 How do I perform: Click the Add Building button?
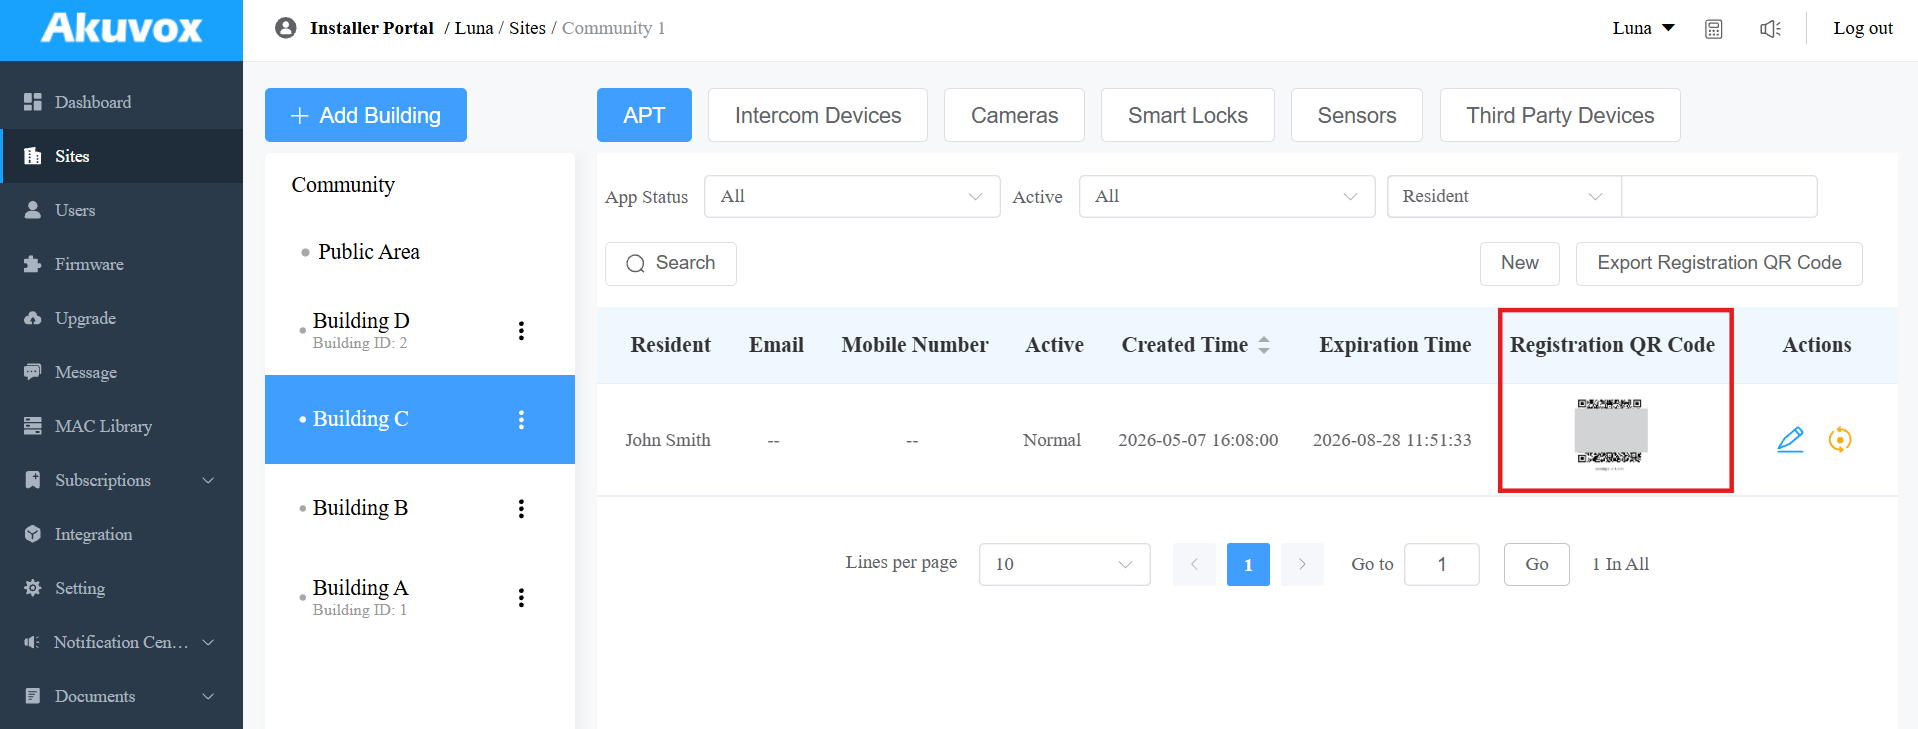click(x=366, y=116)
